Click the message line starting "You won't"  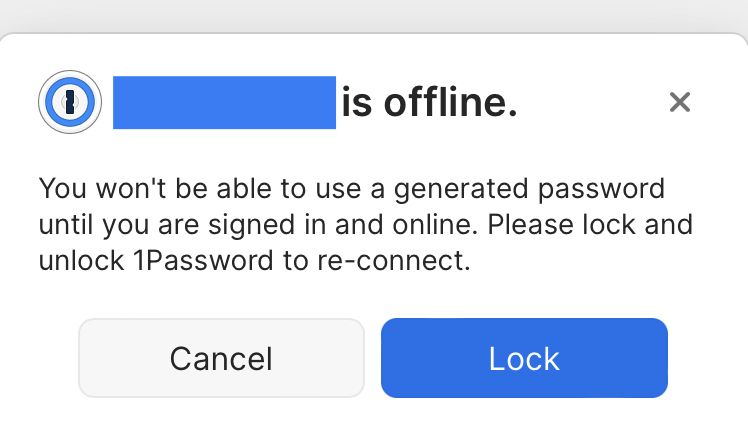click(350, 188)
